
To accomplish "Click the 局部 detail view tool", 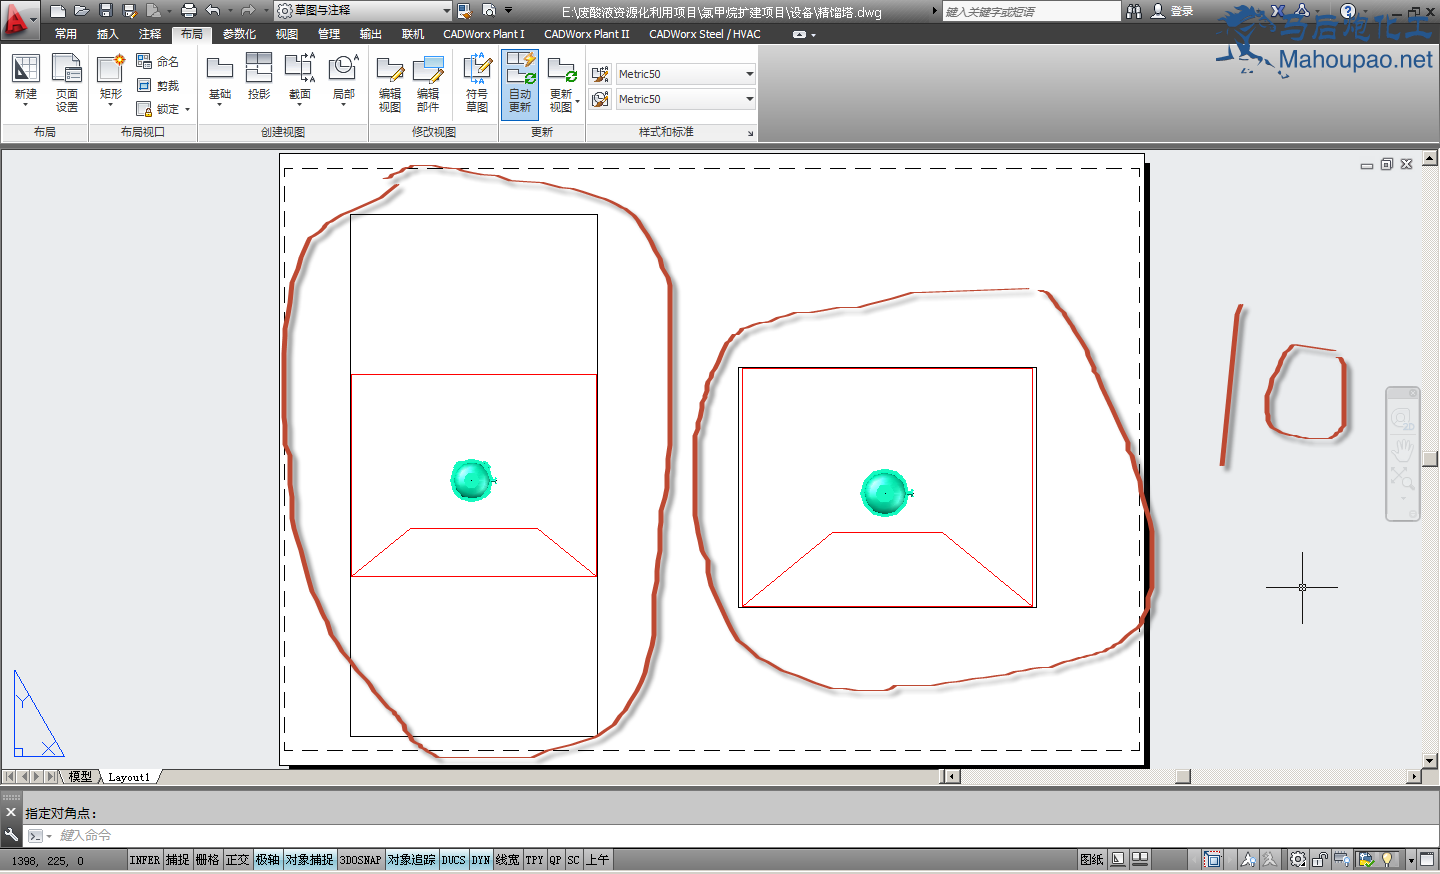I will [x=343, y=82].
